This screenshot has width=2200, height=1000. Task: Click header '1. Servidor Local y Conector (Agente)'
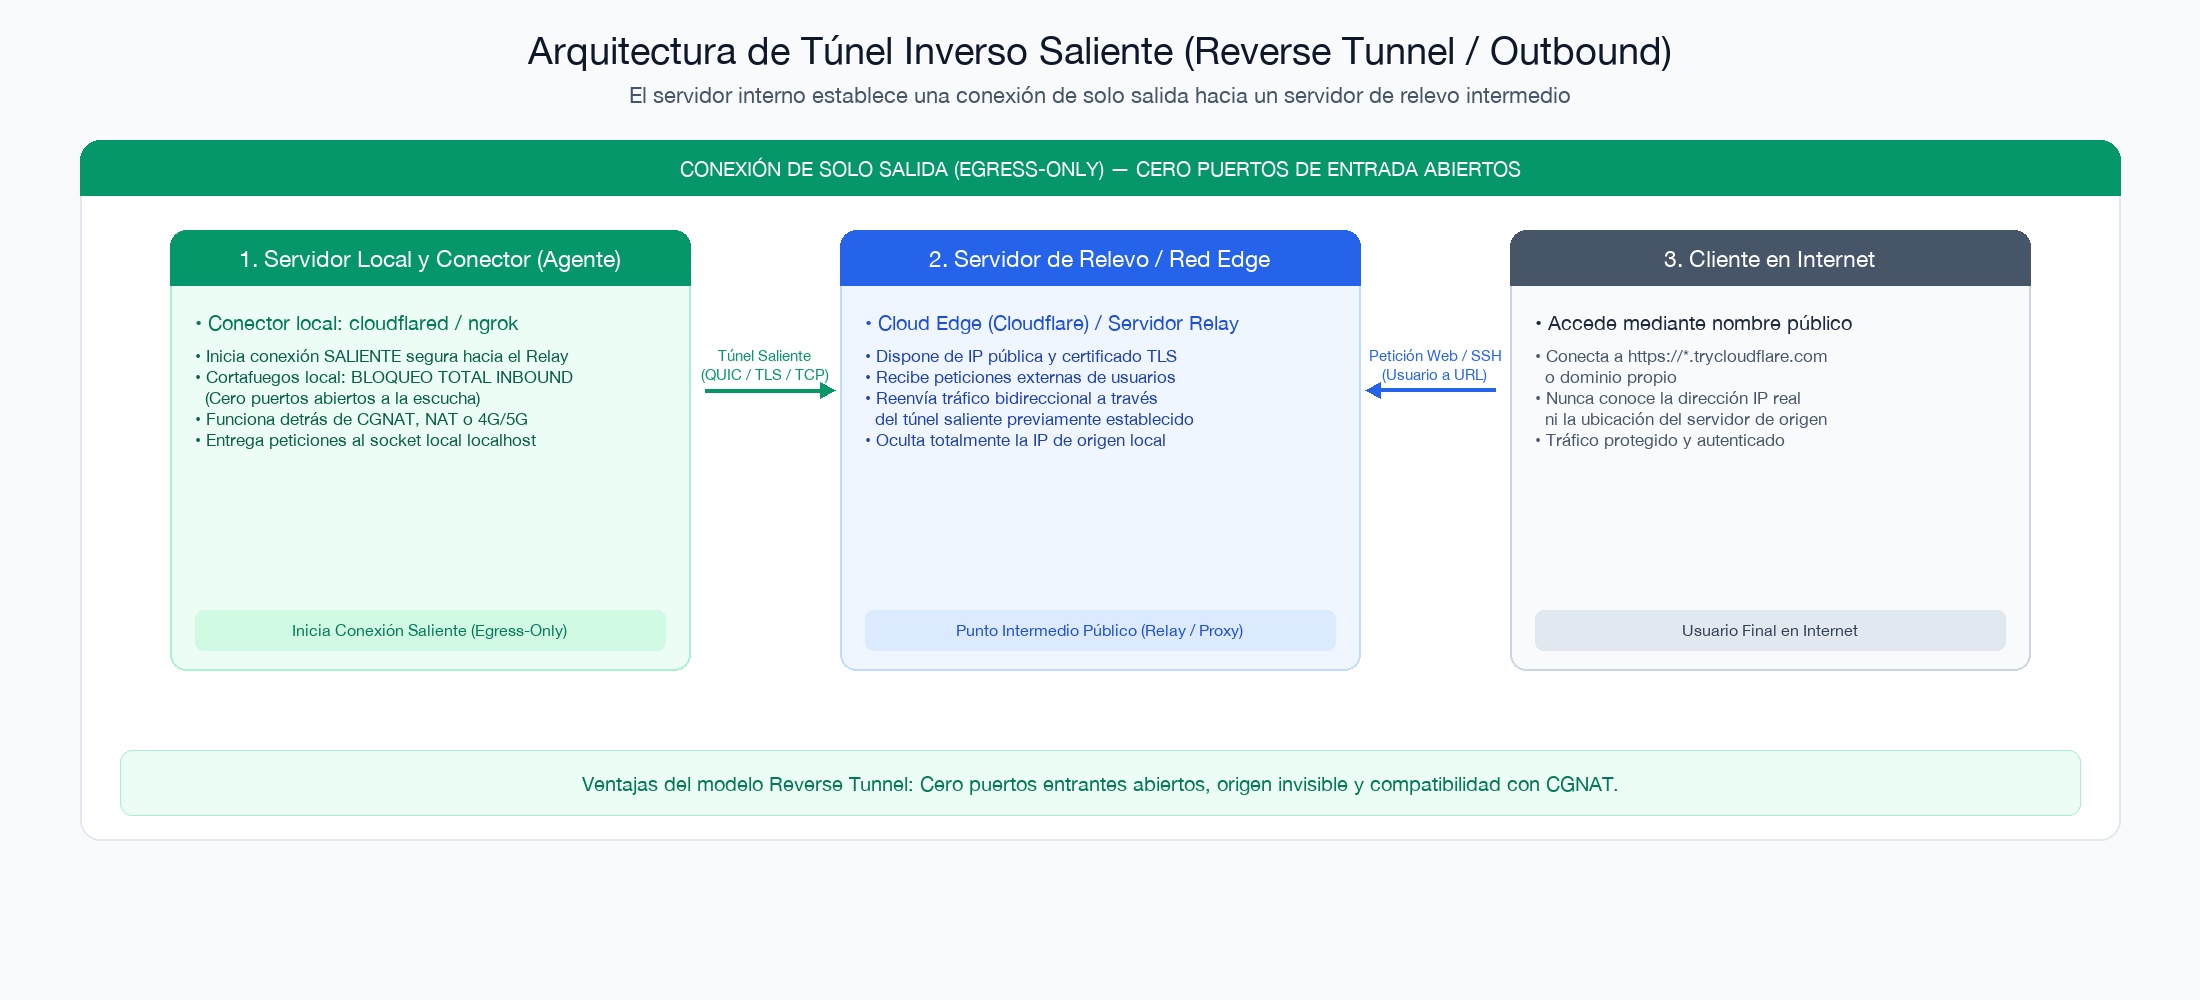click(430, 259)
